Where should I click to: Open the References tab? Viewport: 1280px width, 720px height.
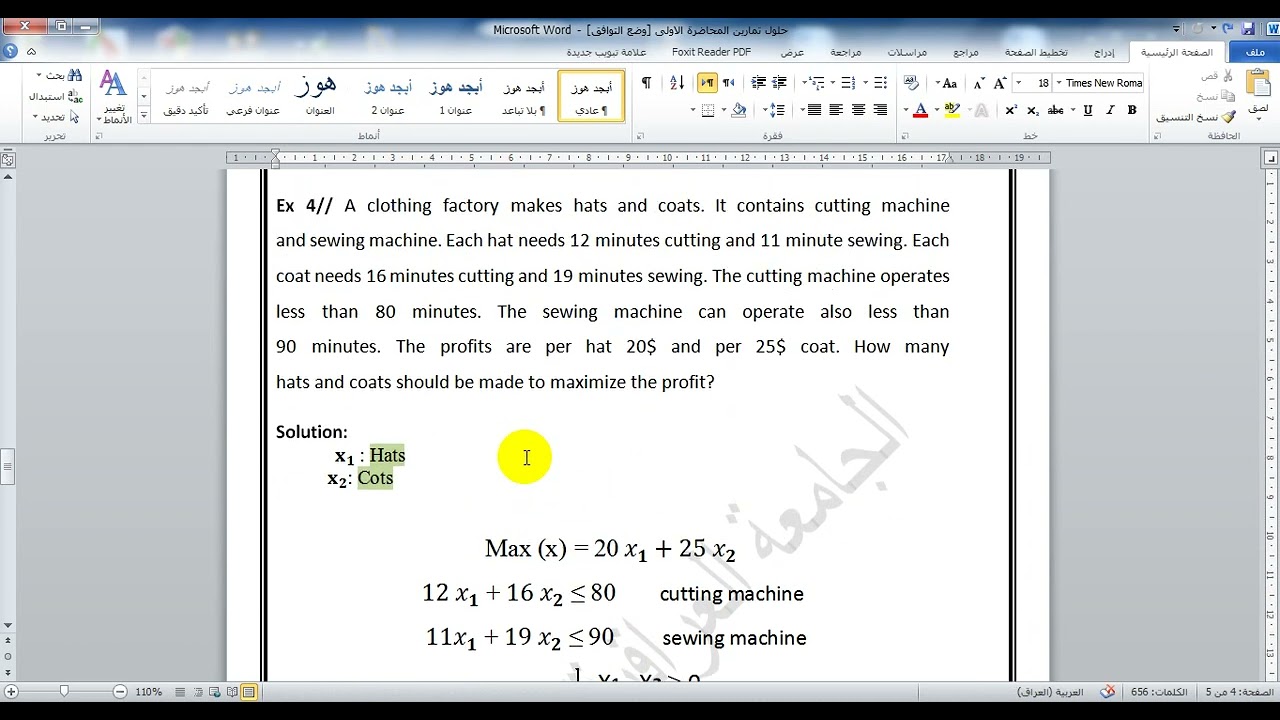tap(966, 52)
